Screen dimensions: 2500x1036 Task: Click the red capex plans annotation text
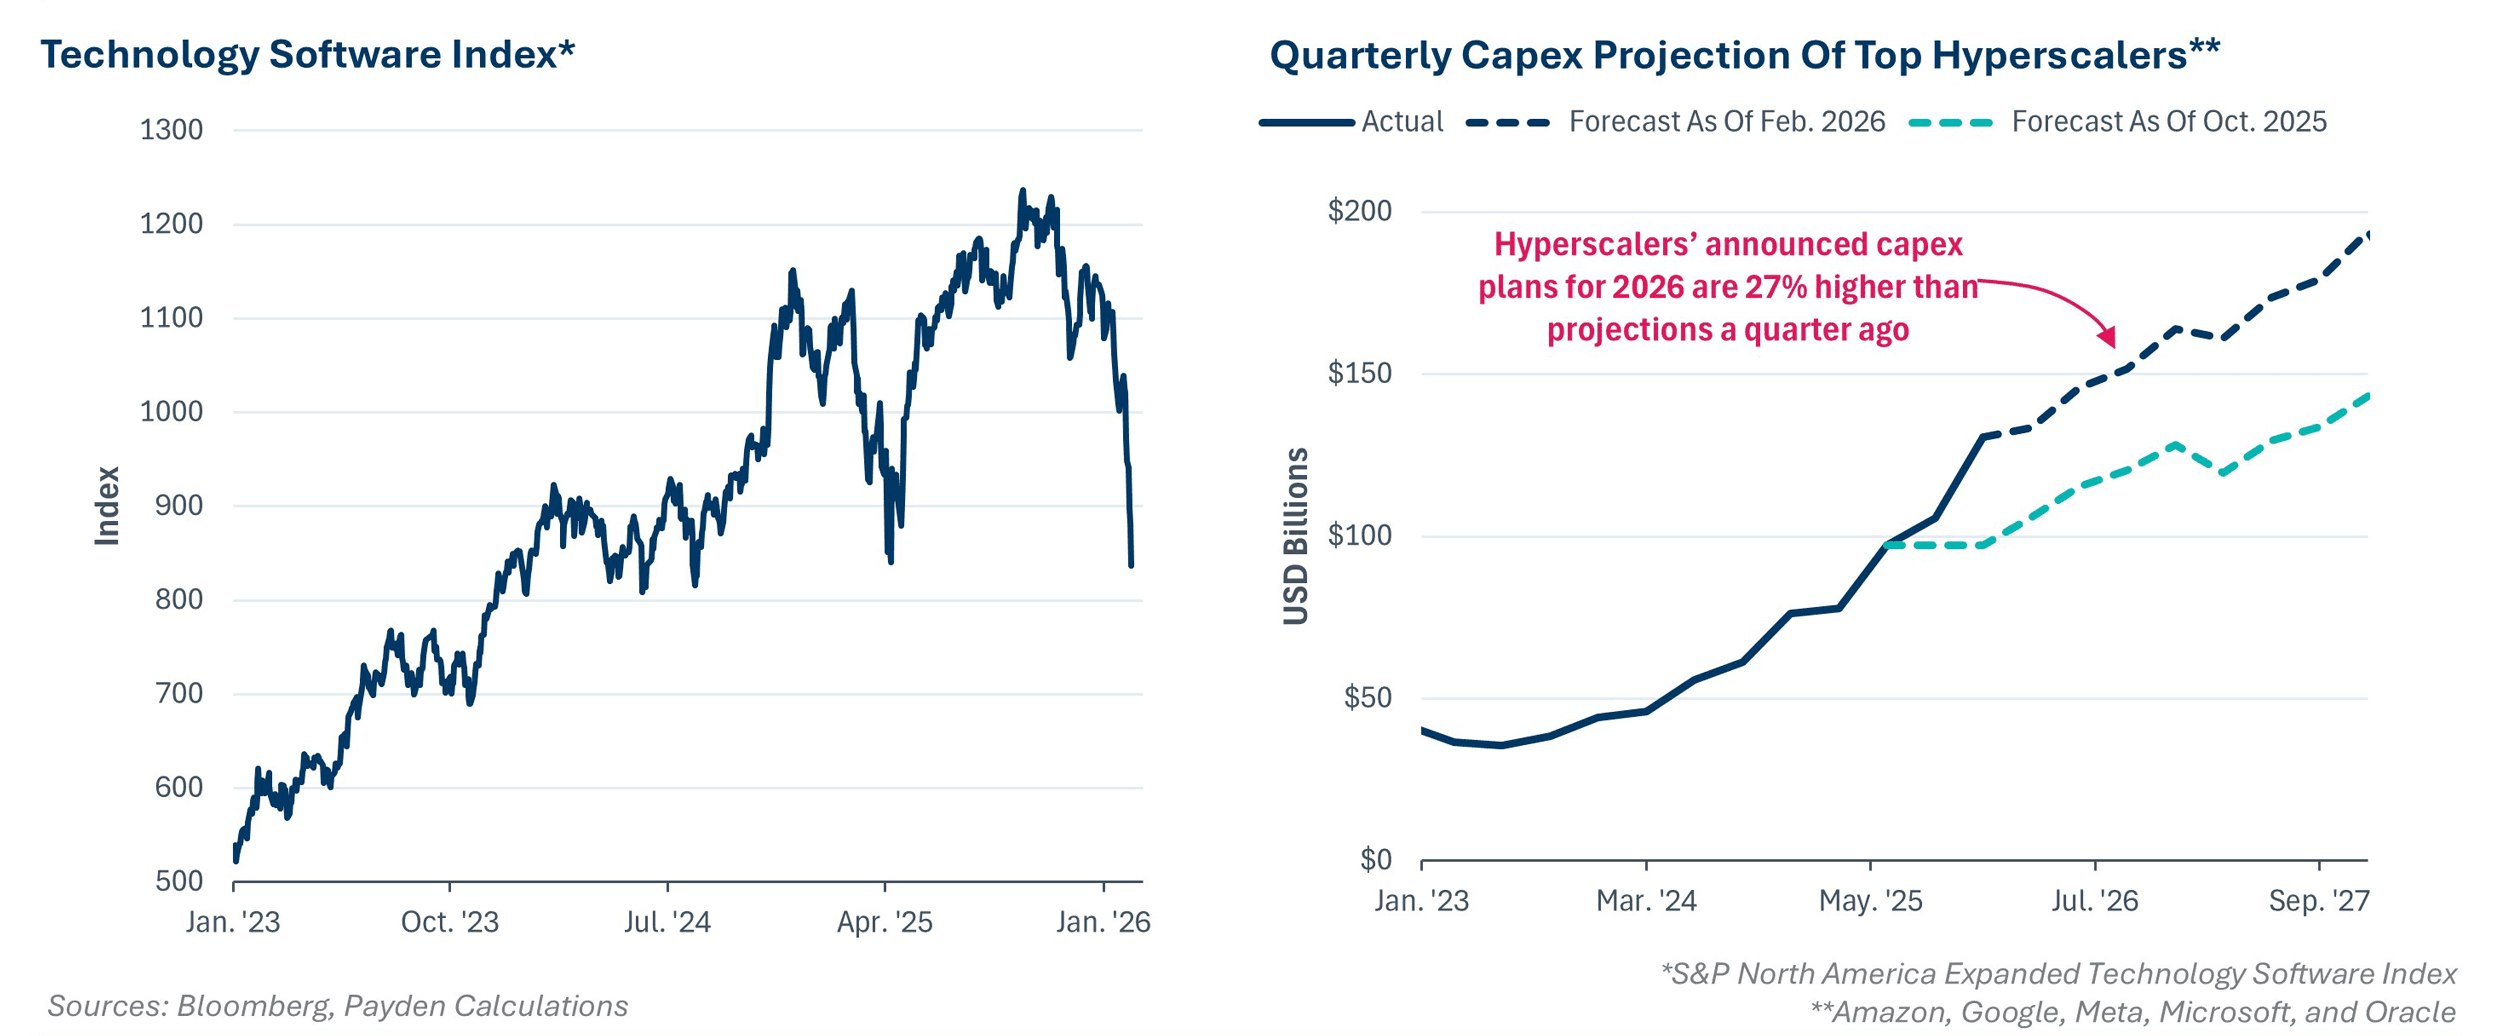[x=1727, y=287]
